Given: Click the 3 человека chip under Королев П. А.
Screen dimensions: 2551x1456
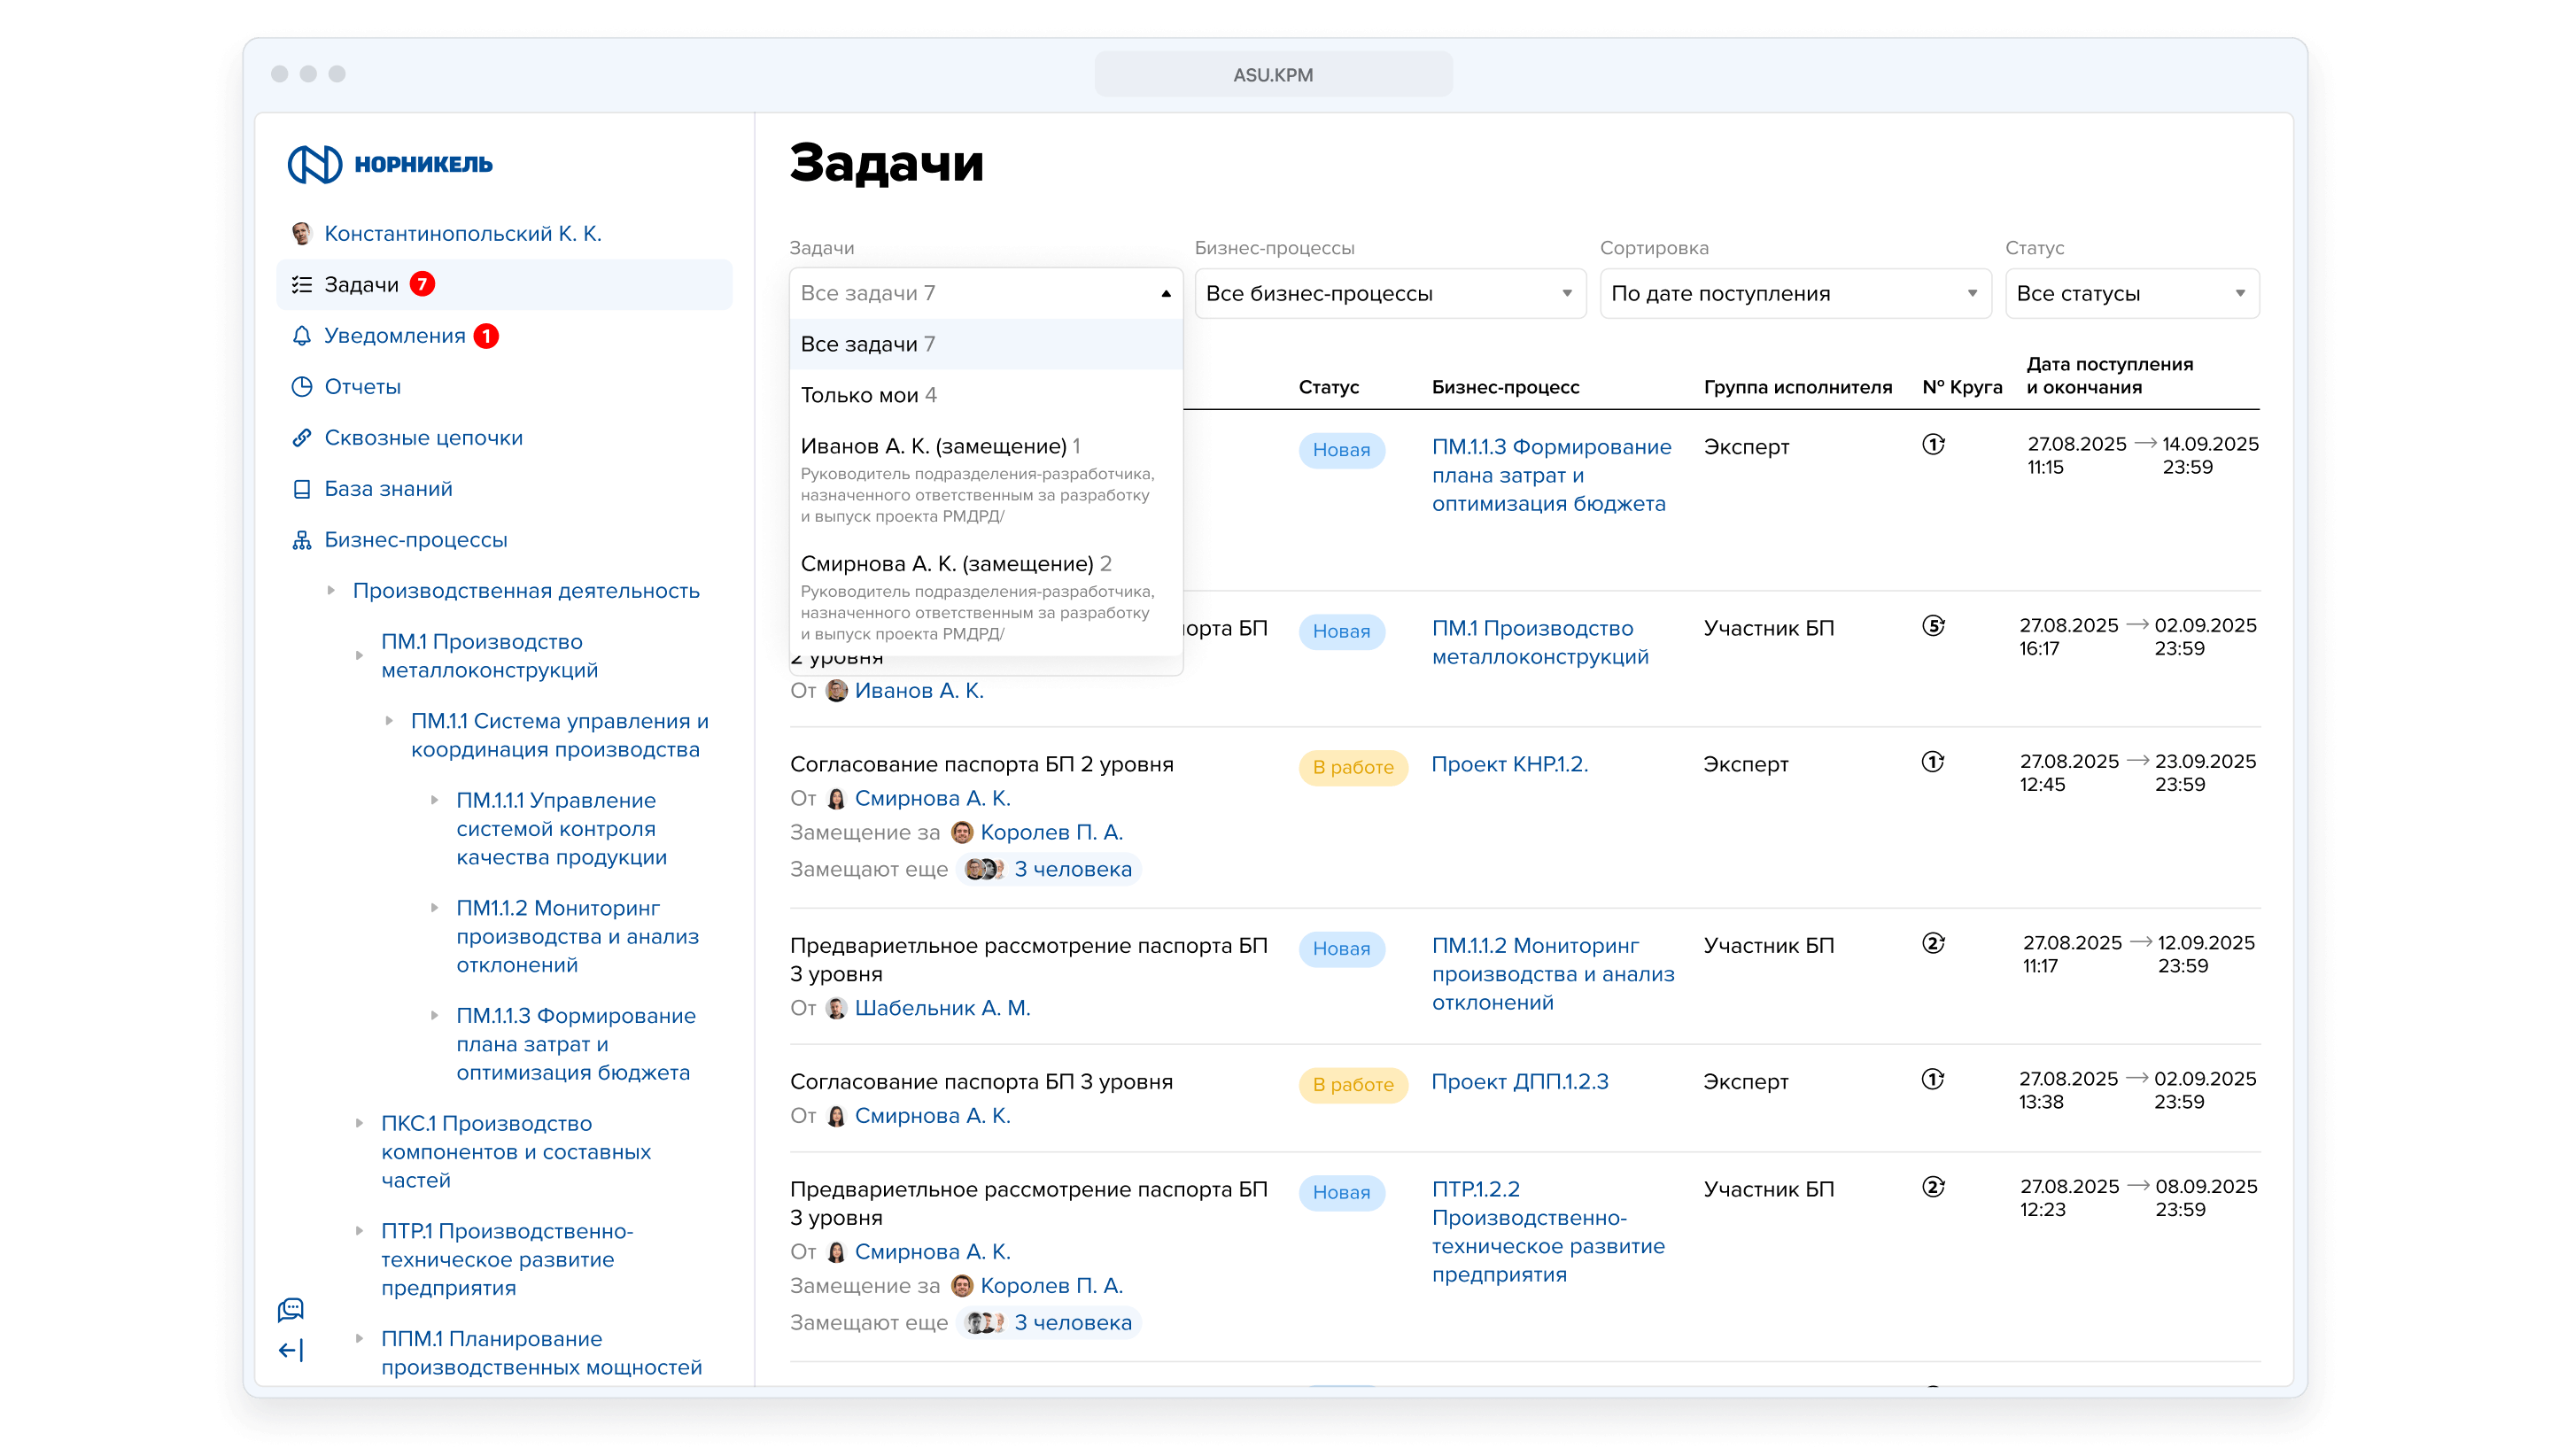Looking at the screenshot, I should 1050,870.
